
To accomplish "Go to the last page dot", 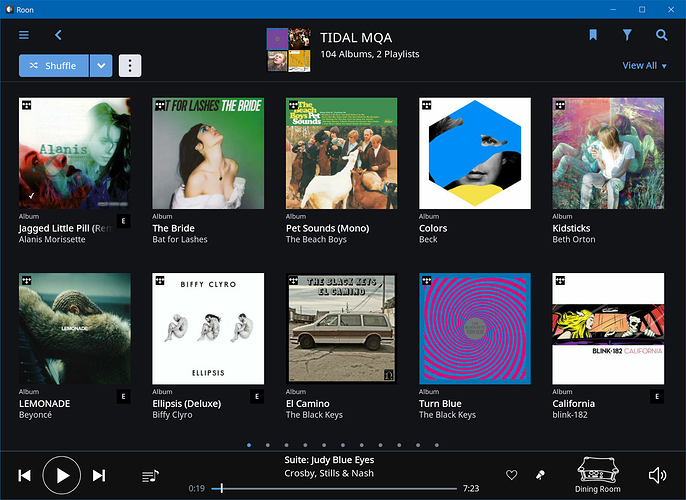I will tap(437, 445).
